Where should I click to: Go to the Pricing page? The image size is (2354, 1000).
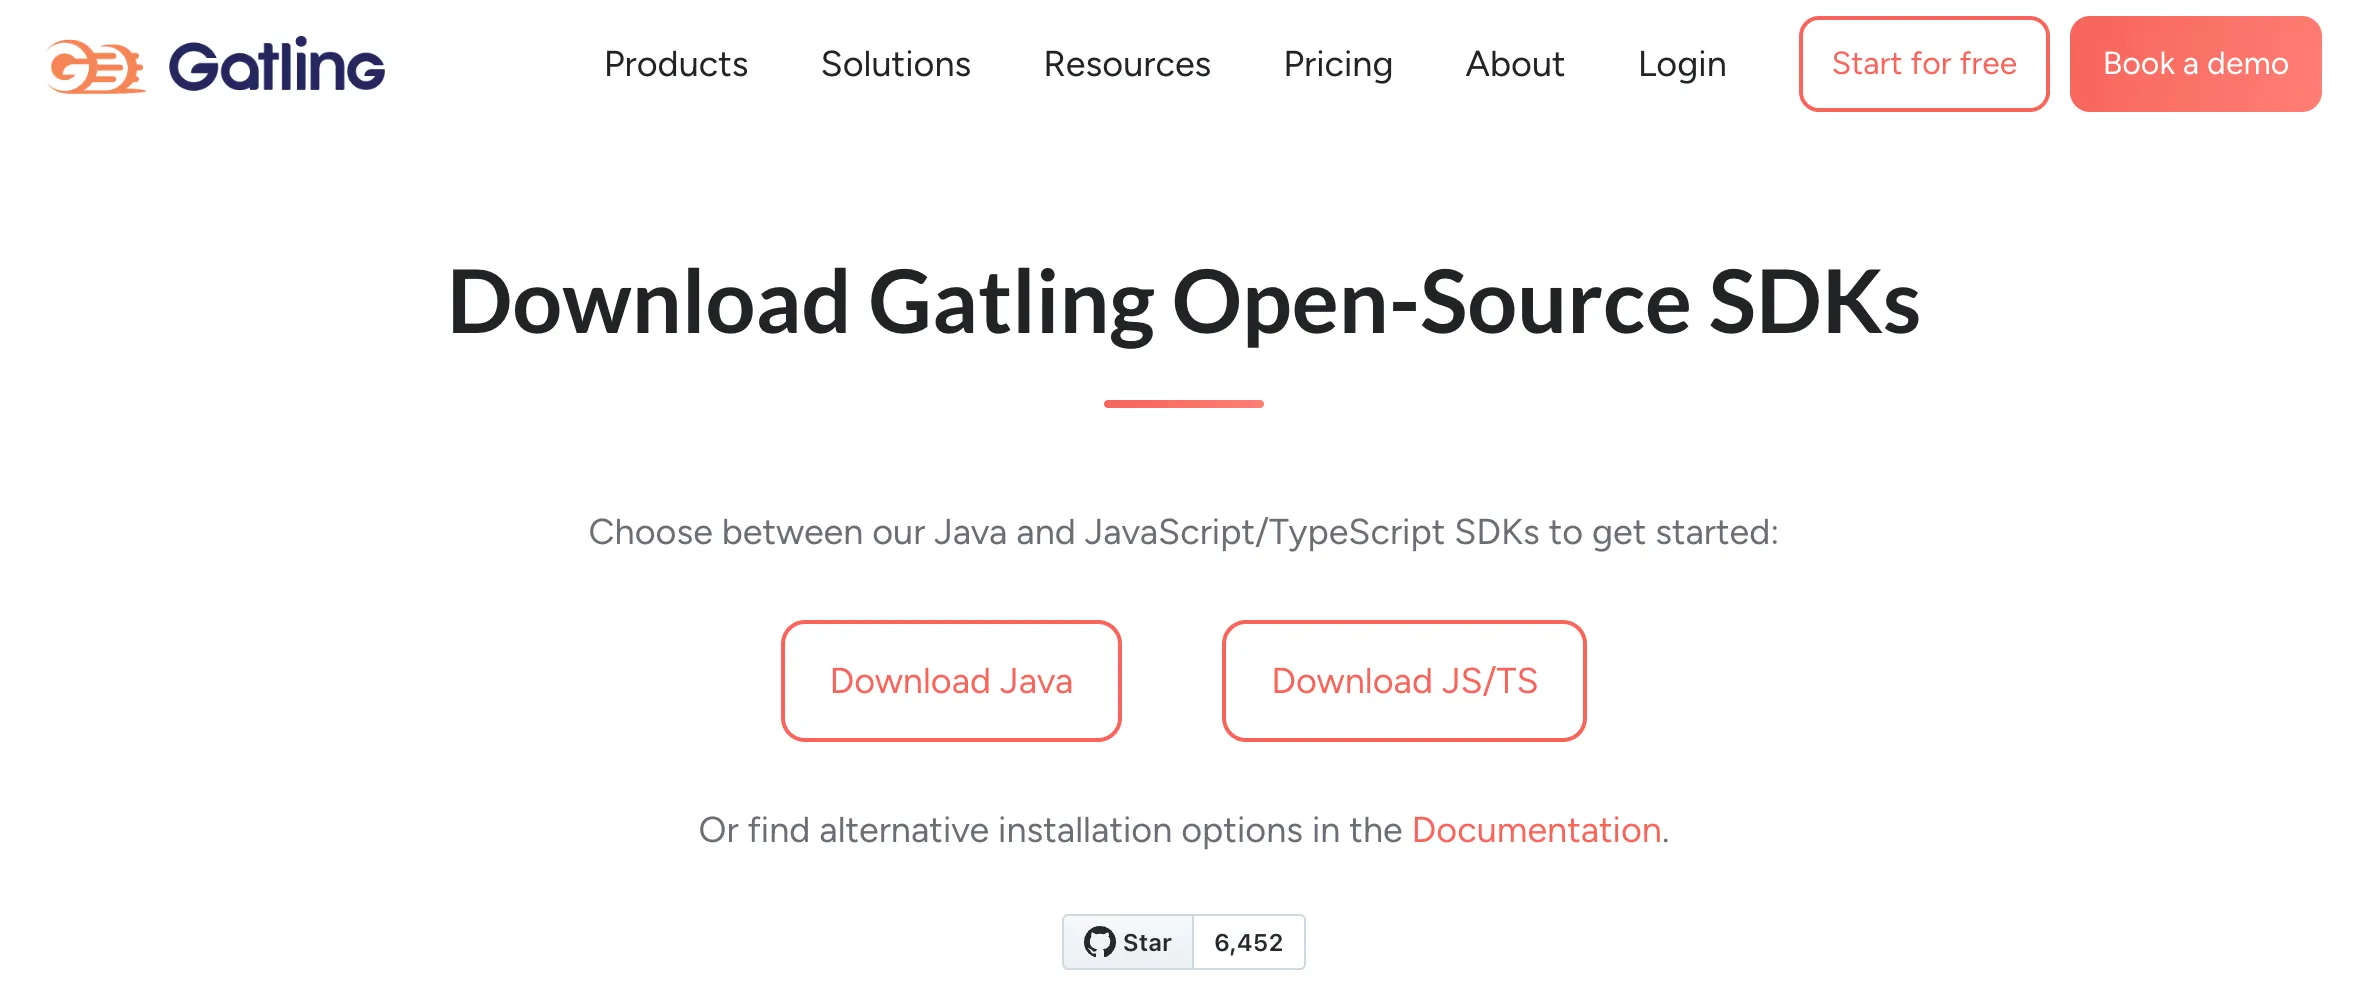click(1337, 64)
